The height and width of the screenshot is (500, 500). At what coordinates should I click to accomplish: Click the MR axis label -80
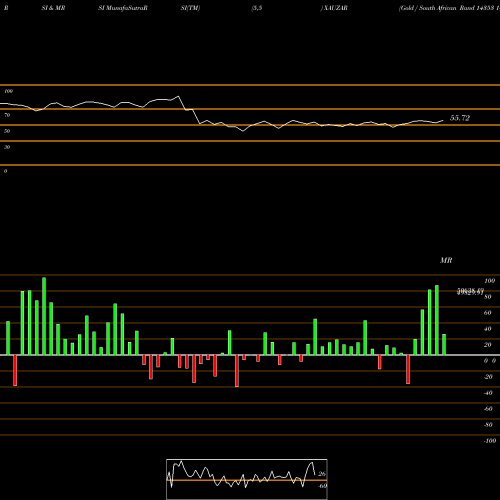488,425
